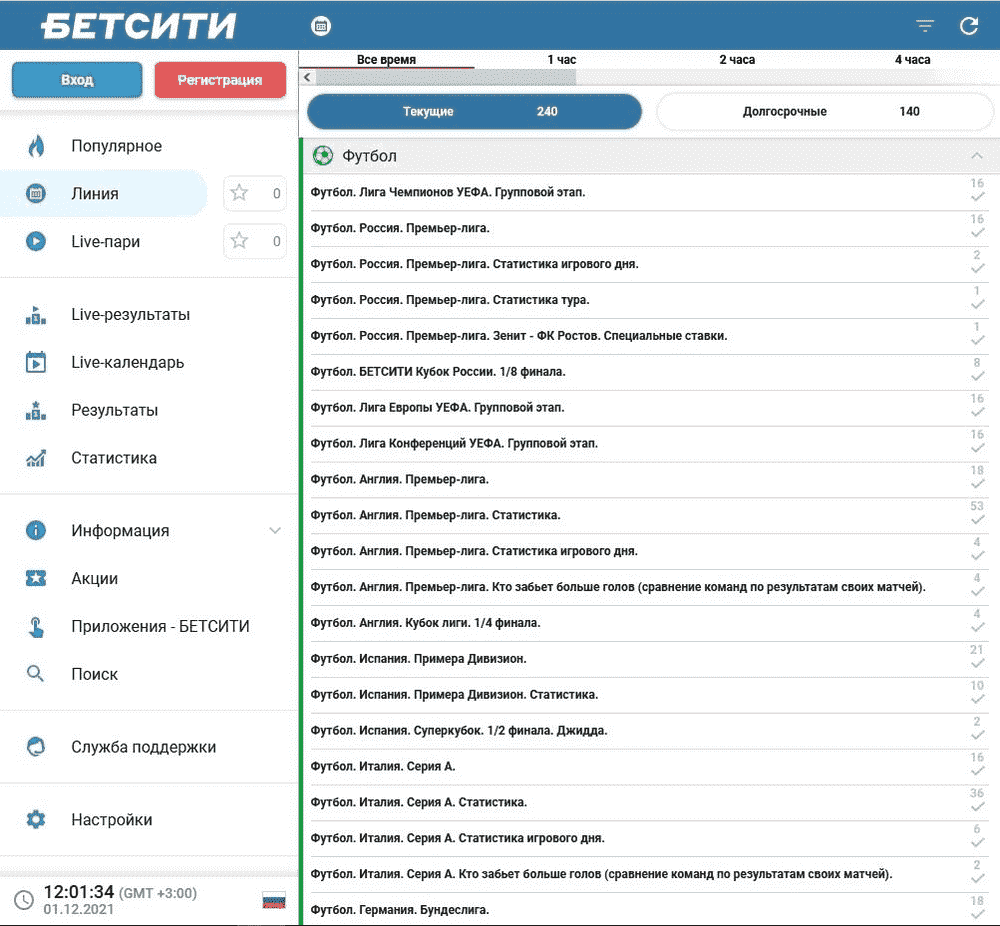Click the Приложения touch hand icon
This screenshot has width=1000, height=926.
(x=36, y=627)
